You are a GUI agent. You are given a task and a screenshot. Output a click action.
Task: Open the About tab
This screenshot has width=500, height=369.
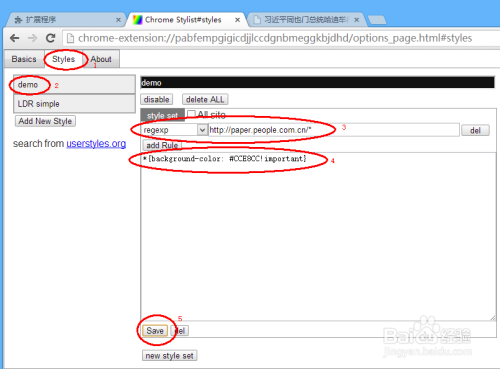tap(101, 59)
